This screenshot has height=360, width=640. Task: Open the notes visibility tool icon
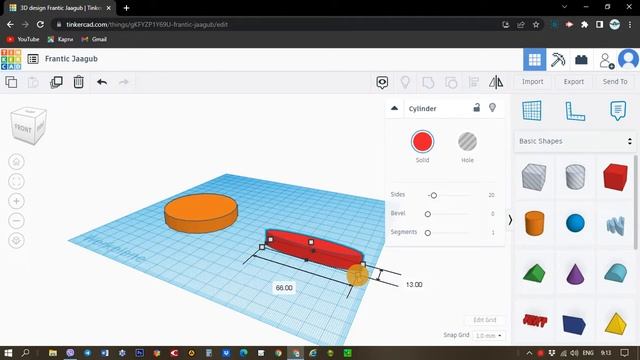coord(382,82)
